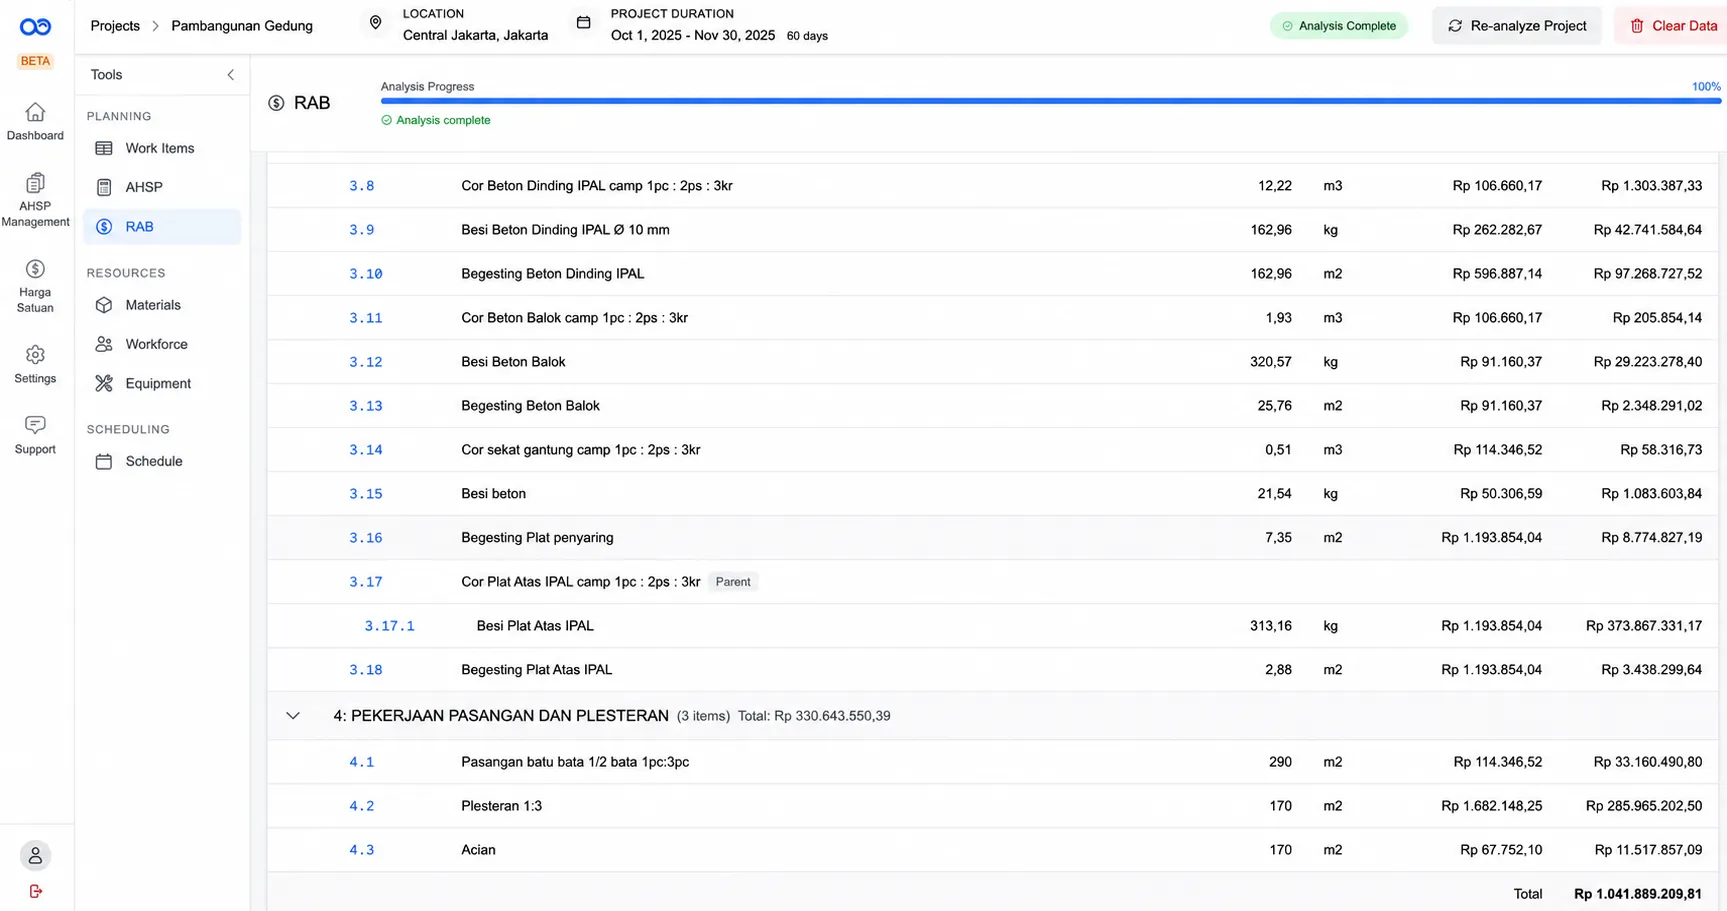
Task: Click the BETA badge
Action: [x=35, y=61]
